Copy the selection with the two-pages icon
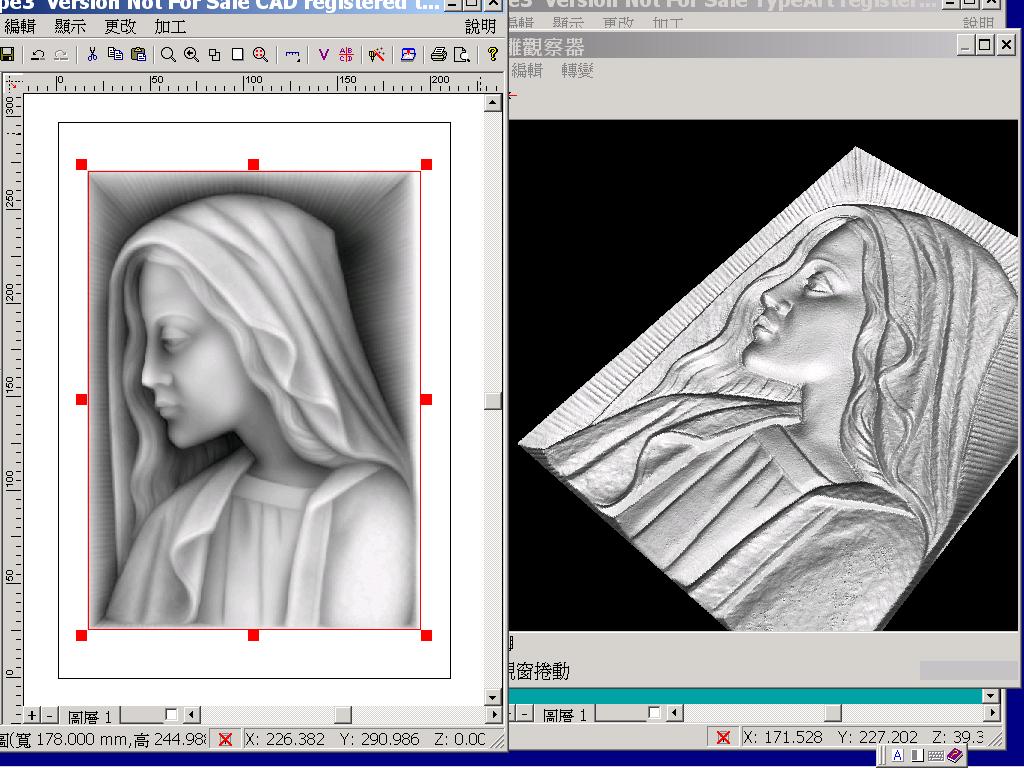1024x768 pixels. coord(116,54)
